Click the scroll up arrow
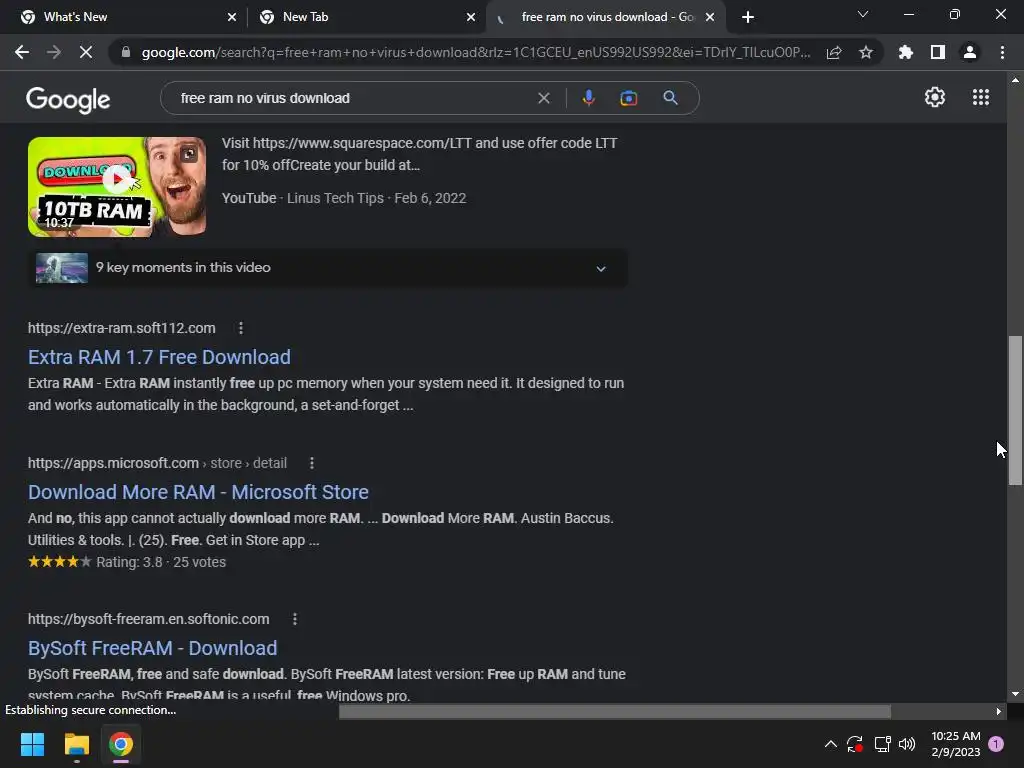This screenshot has width=1024, height=768. [x=1015, y=80]
